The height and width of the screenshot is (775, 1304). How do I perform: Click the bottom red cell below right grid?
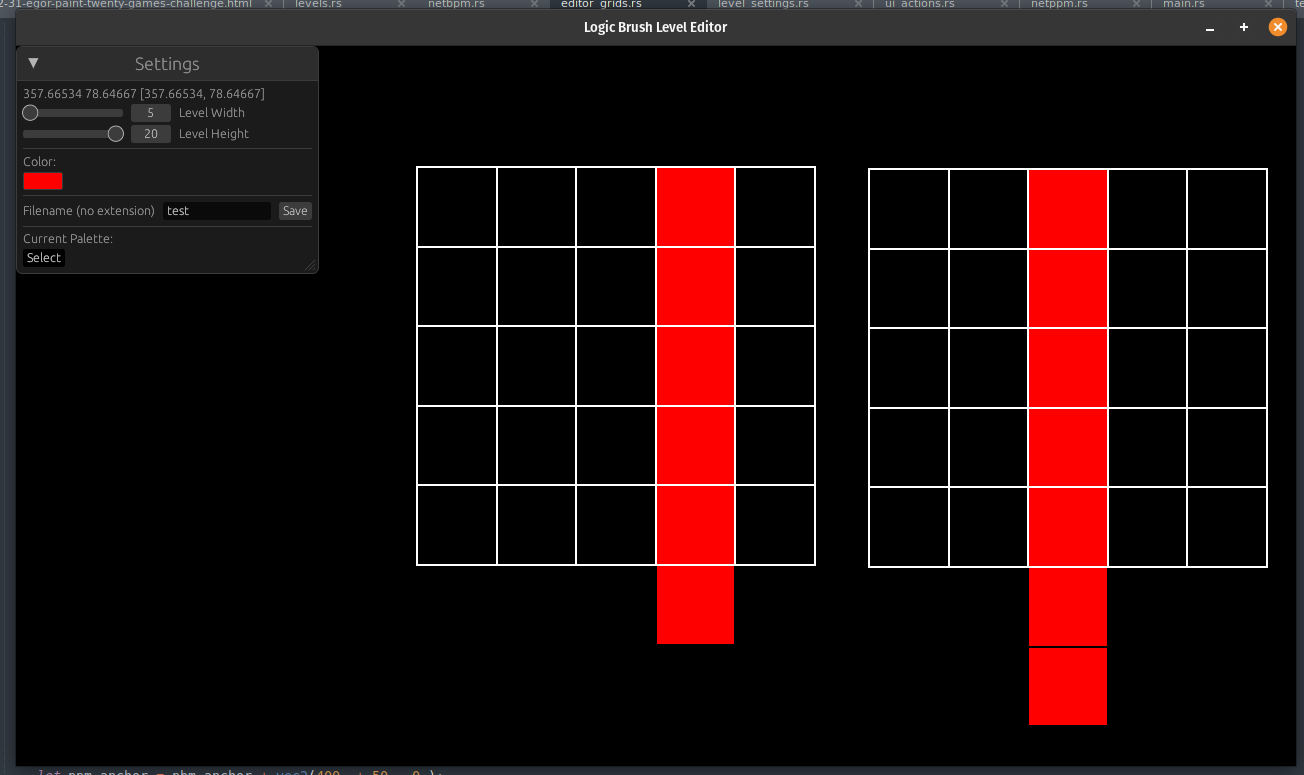point(1068,686)
